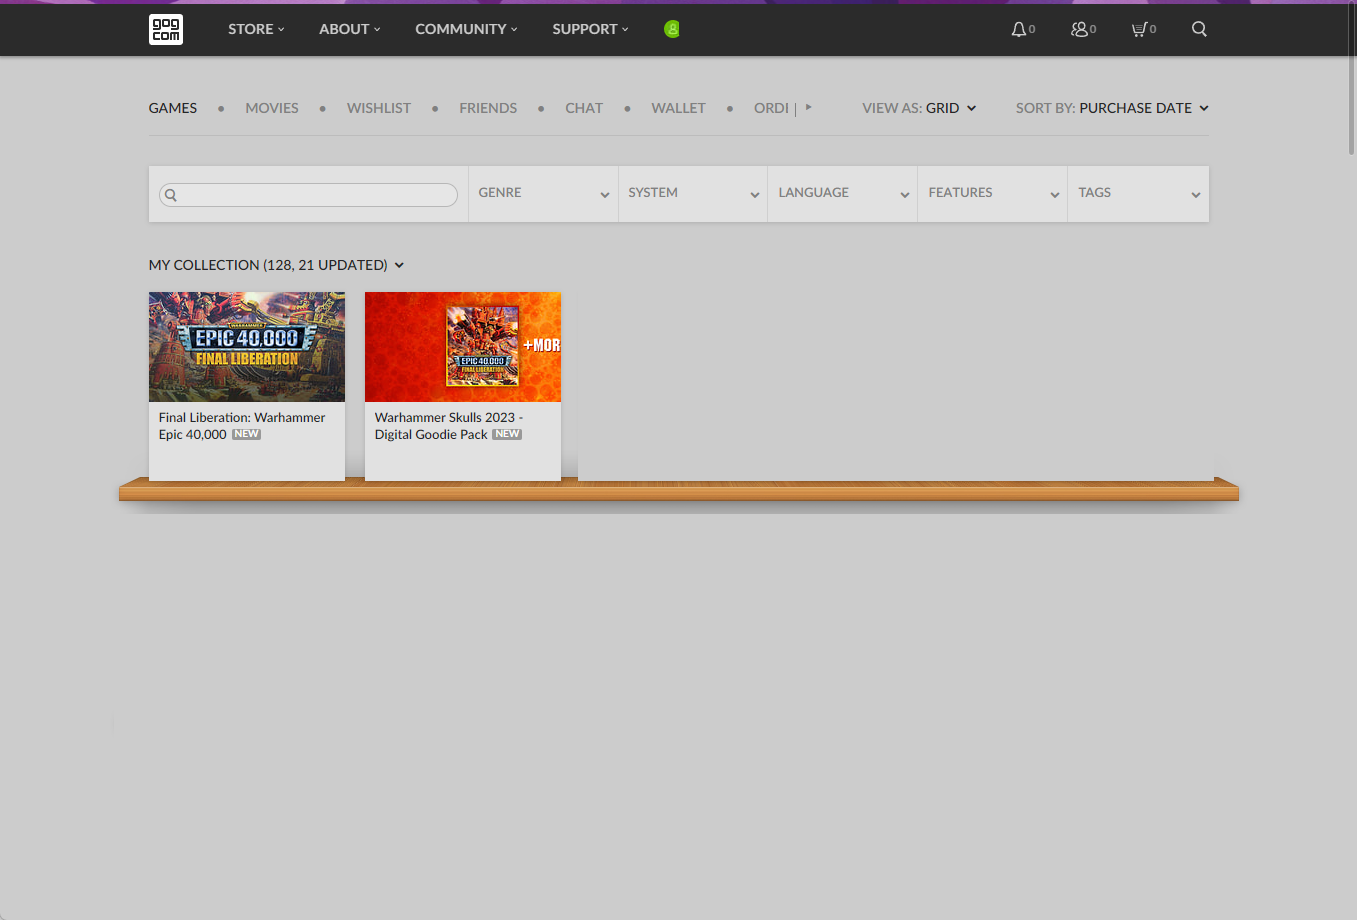The image size is (1357, 920).
Task: Change the View As Grid dropdown
Action: tap(919, 108)
